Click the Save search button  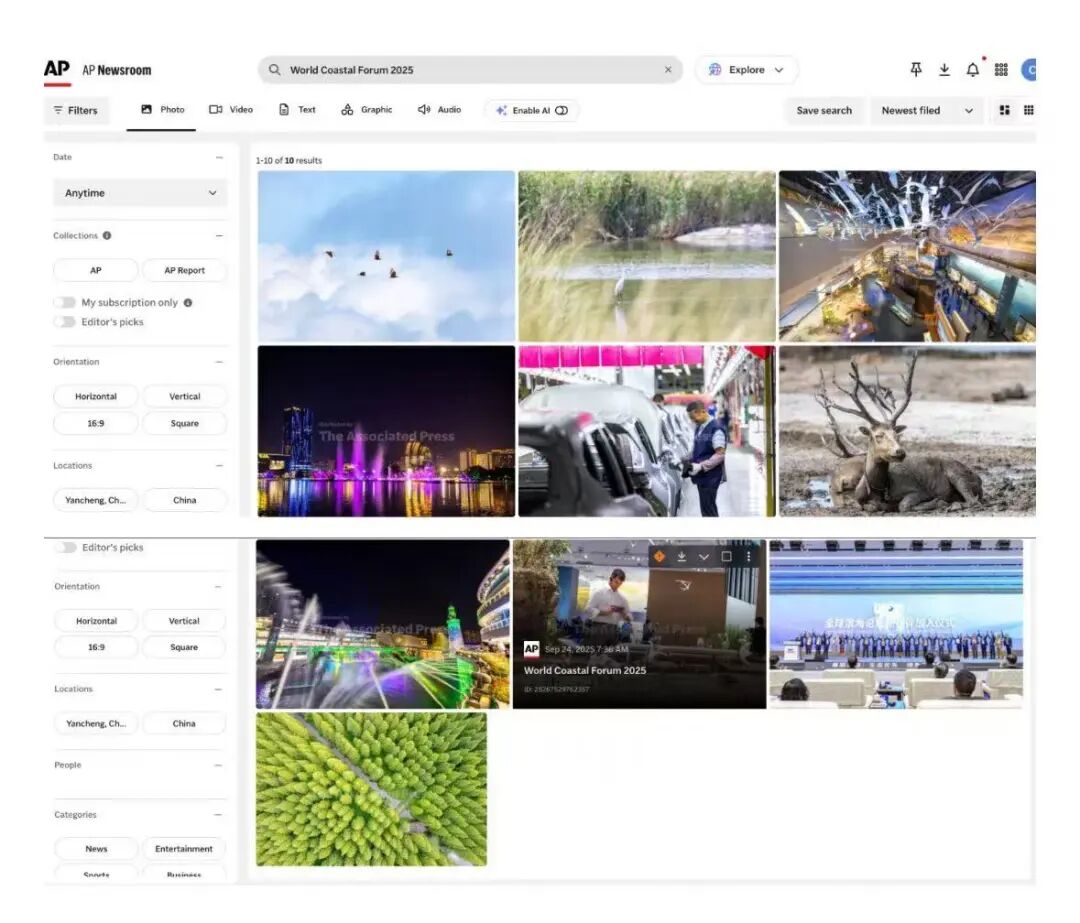[824, 110]
